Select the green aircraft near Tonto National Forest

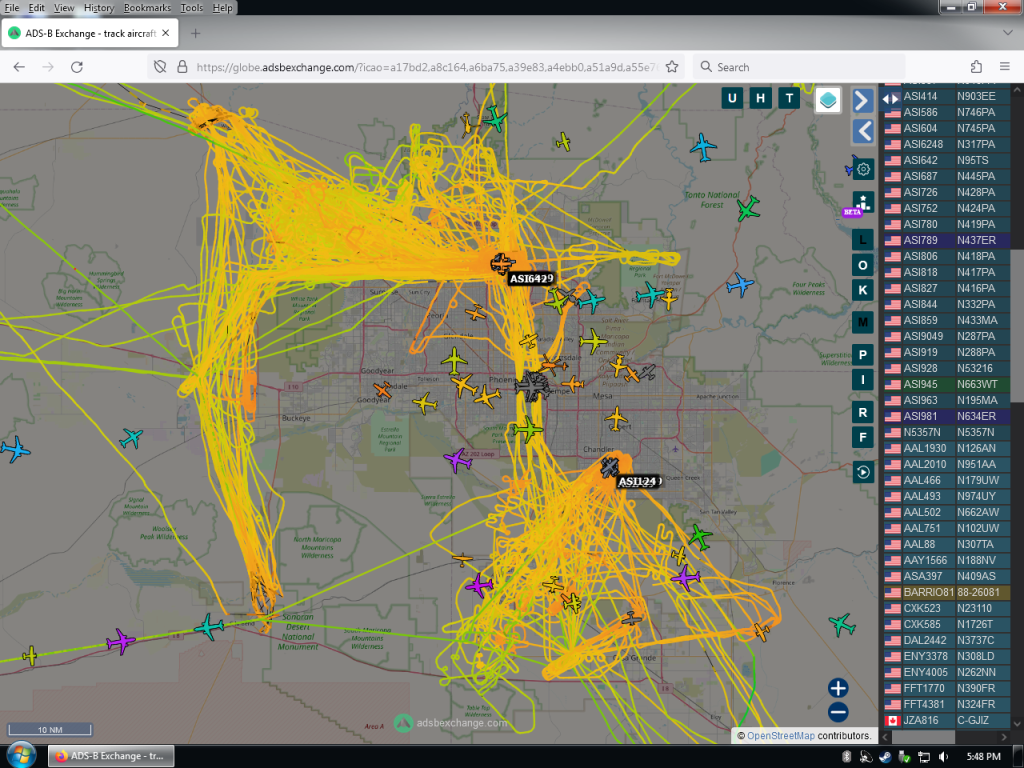(x=748, y=209)
